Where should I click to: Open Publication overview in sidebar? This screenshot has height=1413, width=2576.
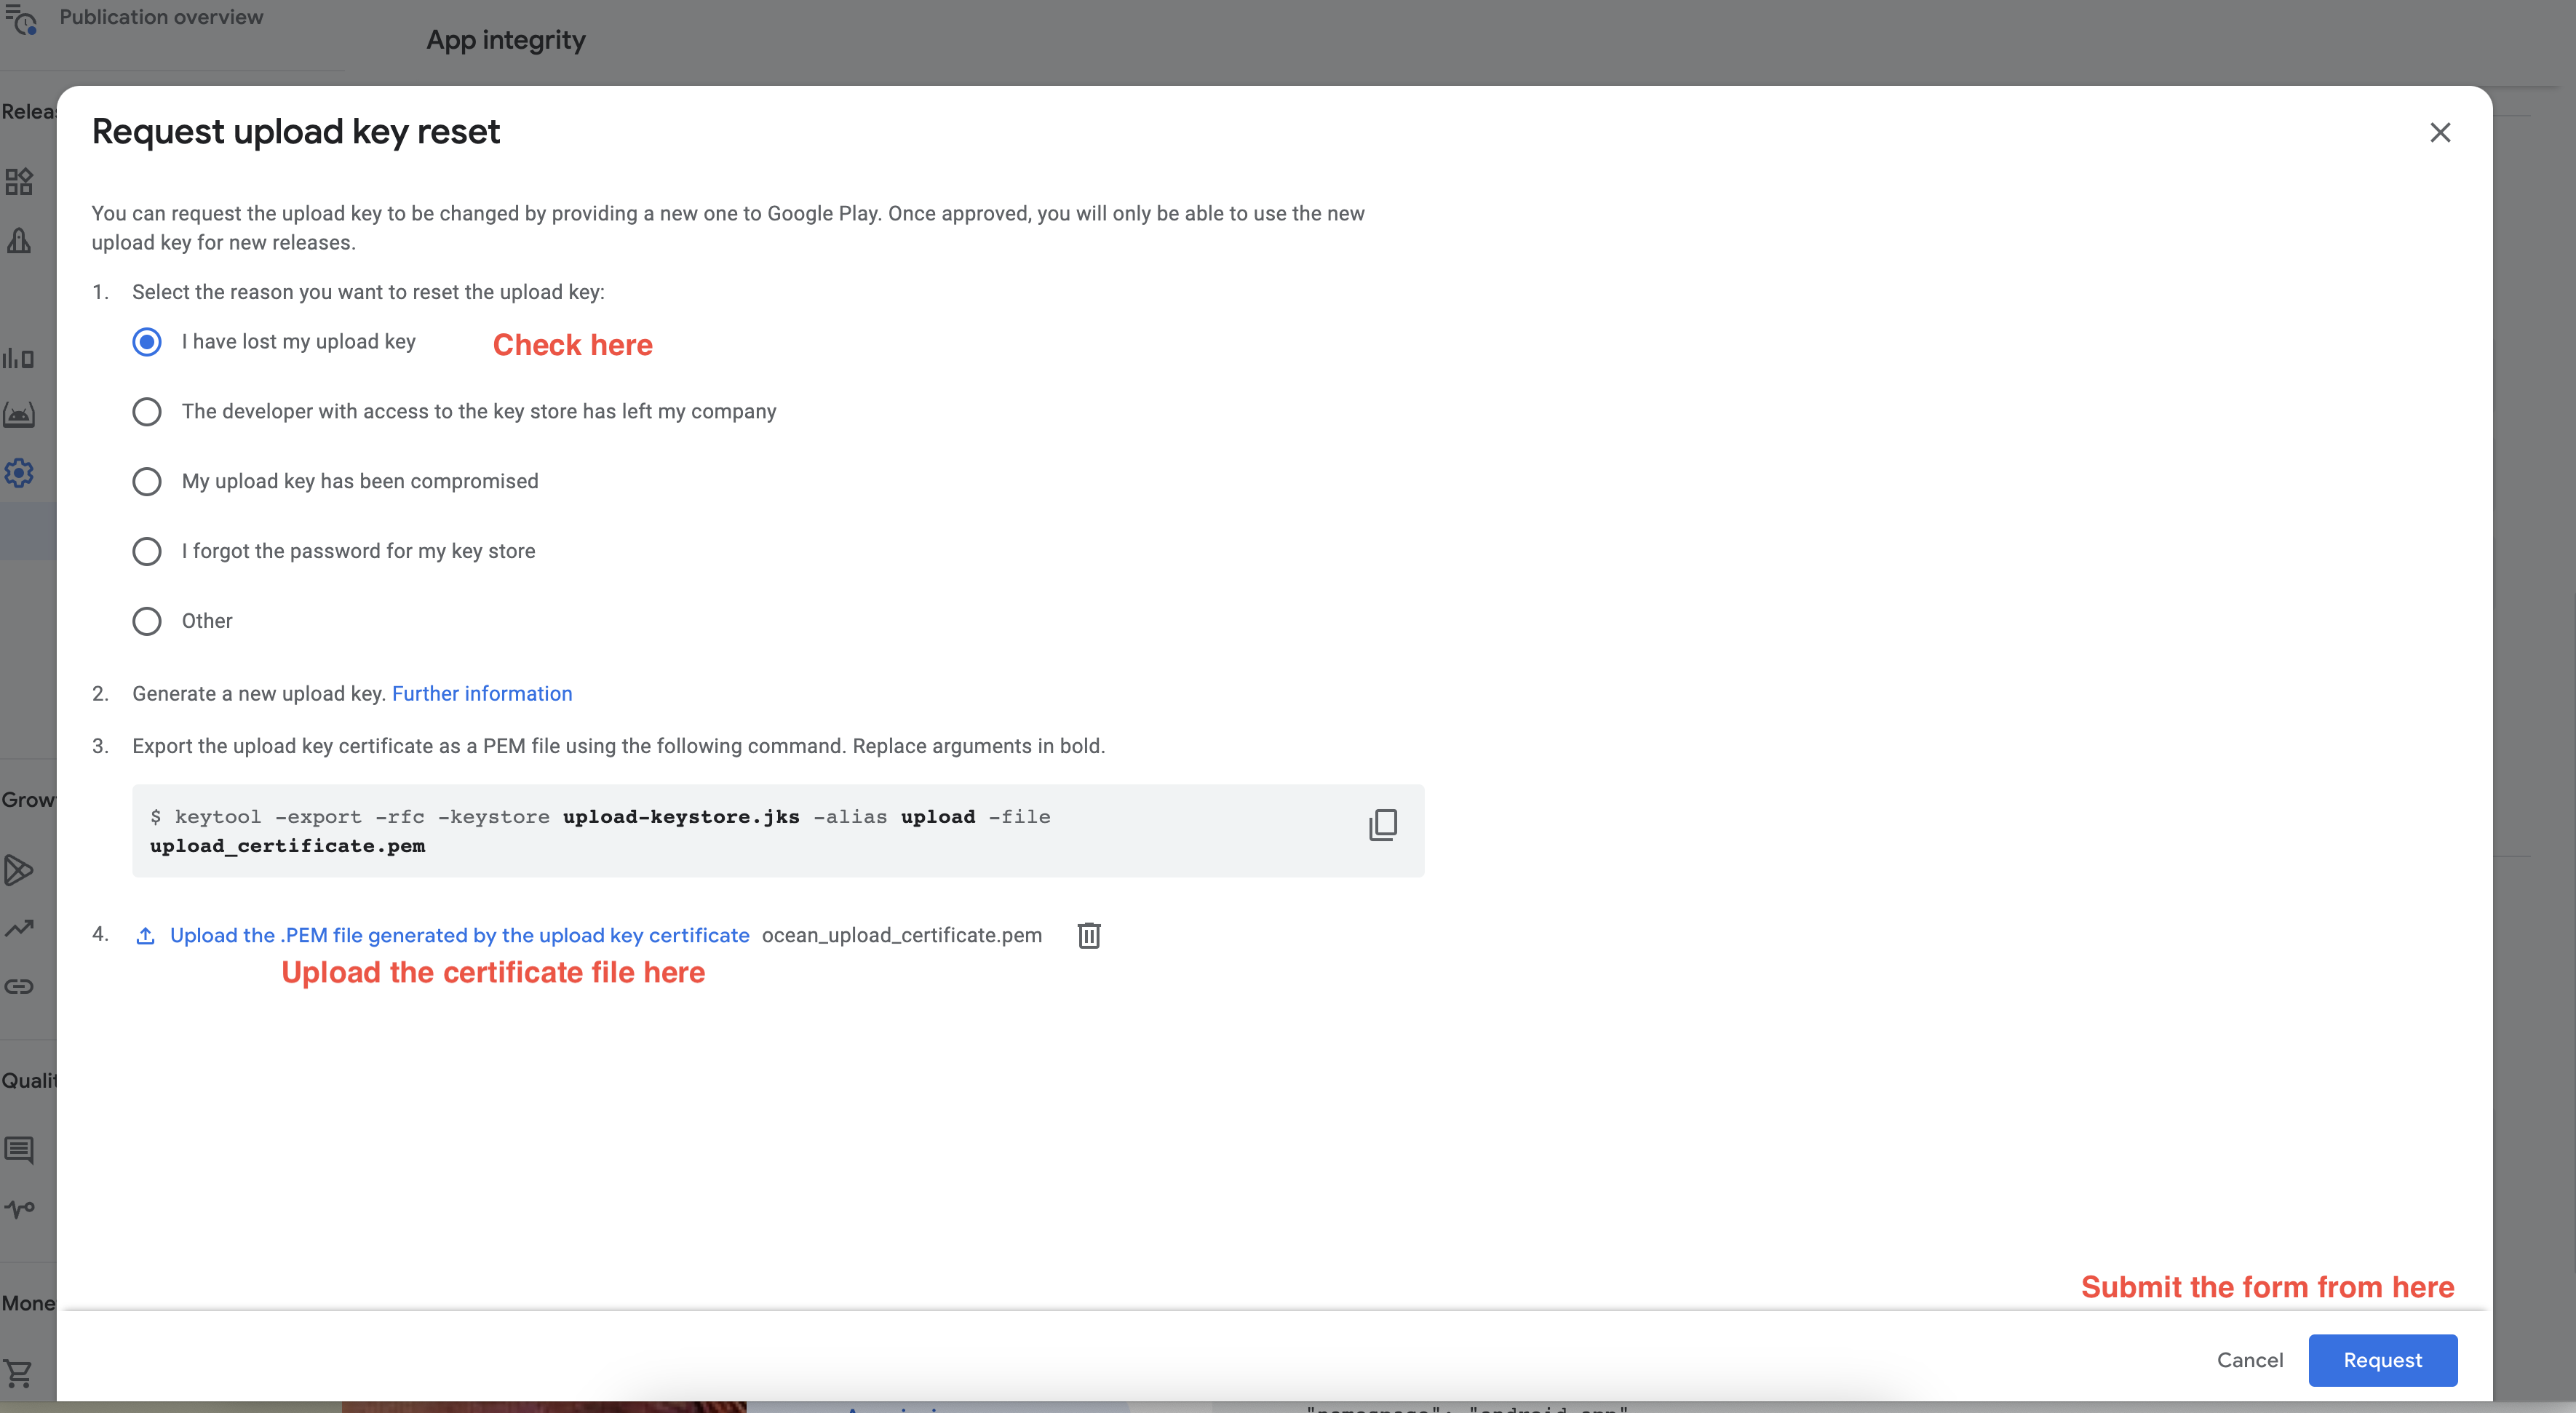tap(161, 17)
